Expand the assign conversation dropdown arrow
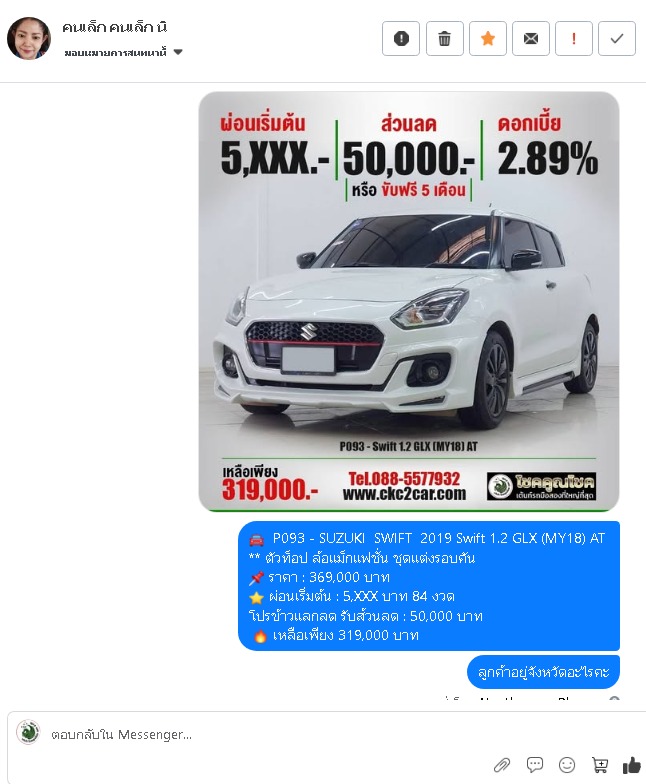646x784 pixels. tap(178, 52)
